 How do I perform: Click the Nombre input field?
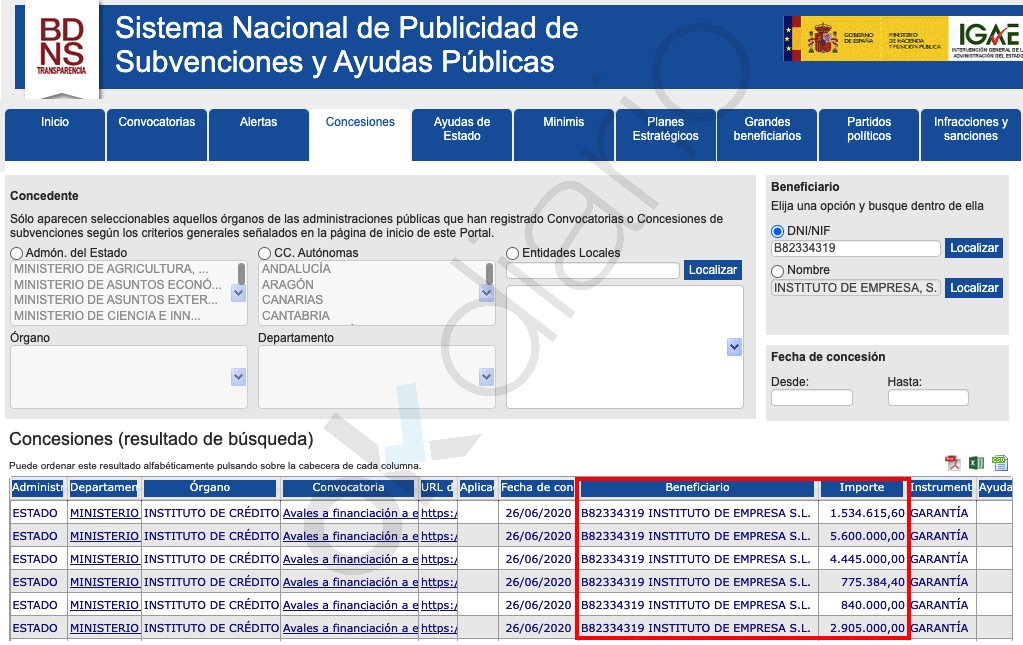tap(855, 288)
